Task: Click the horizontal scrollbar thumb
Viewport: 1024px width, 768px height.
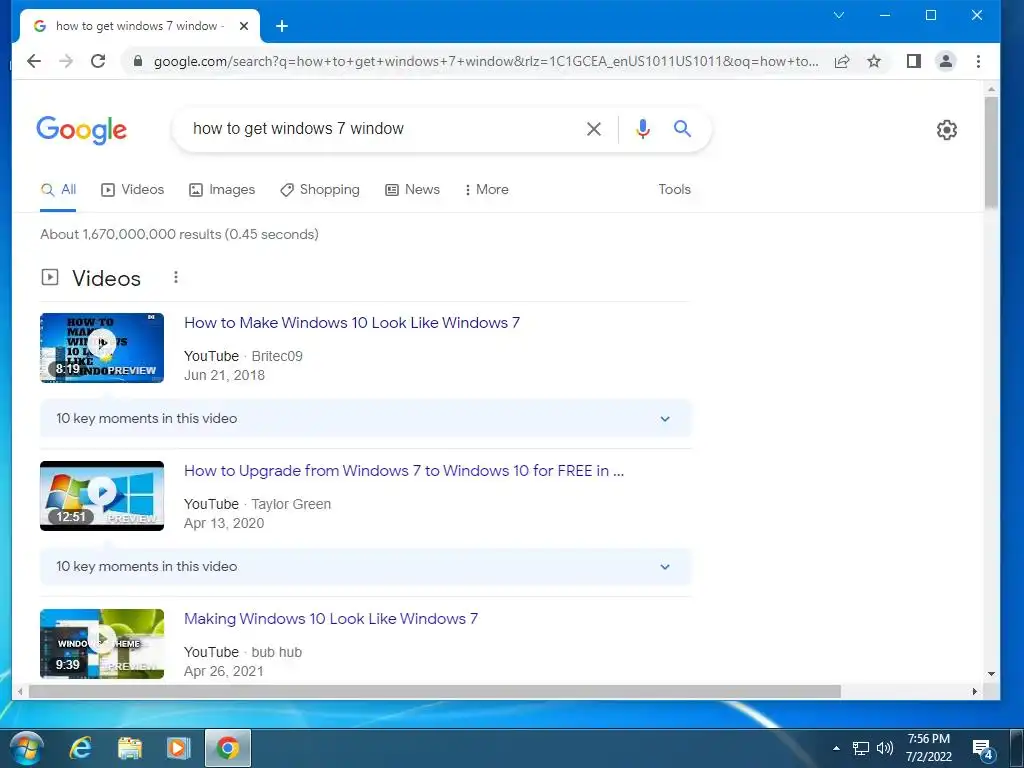Action: tap(435, 691)
